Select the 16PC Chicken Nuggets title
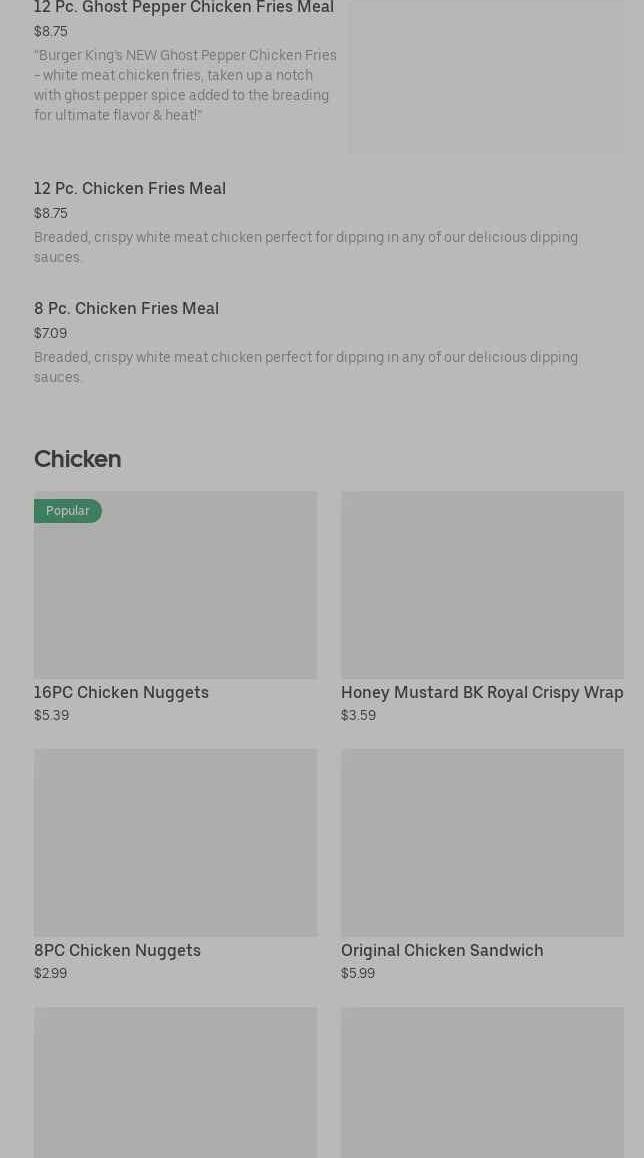 click(x=121, y=692)
